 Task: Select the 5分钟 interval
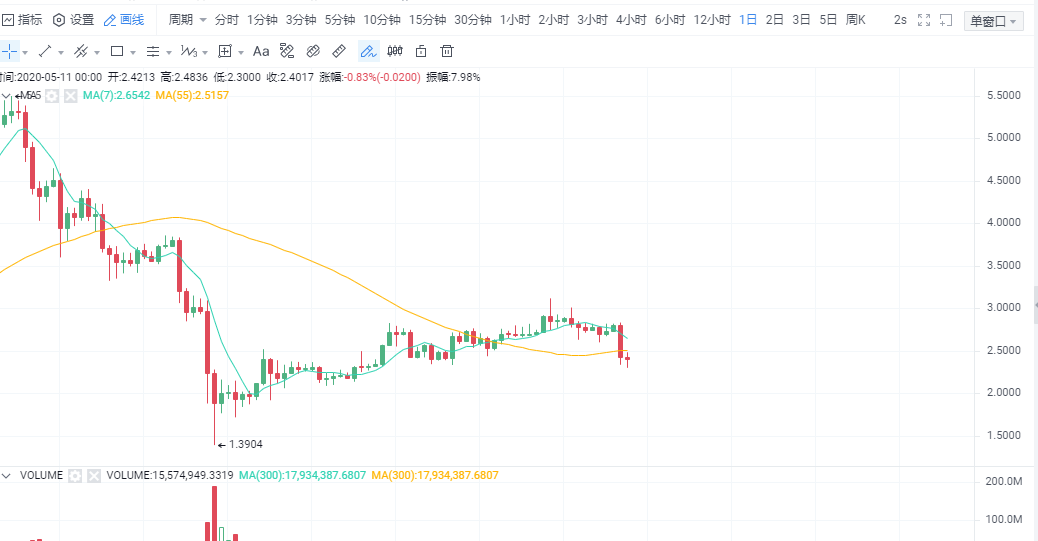pyautogui.click(x=340, y=20)
